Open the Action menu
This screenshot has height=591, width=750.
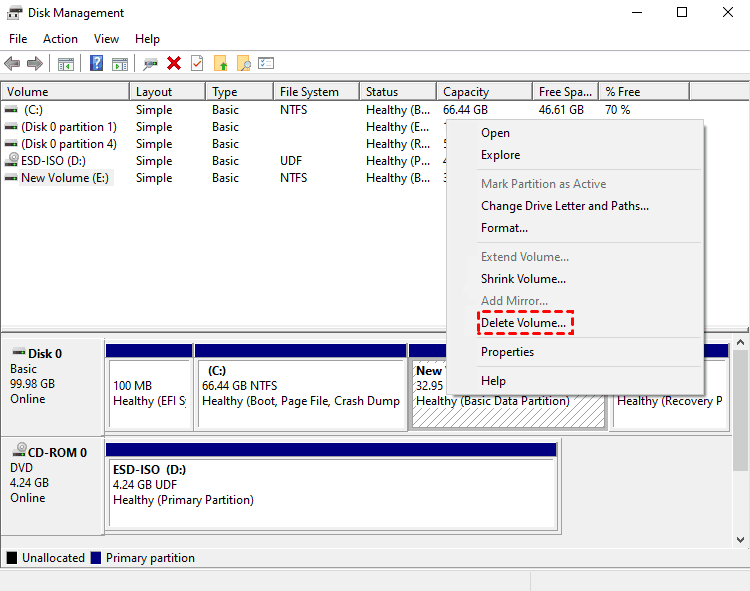[60, 39]
